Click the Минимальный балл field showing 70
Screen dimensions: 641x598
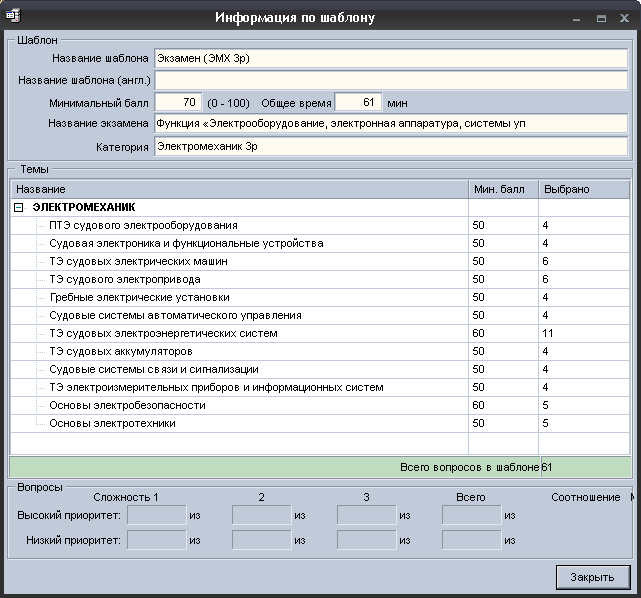coord(178,102)
